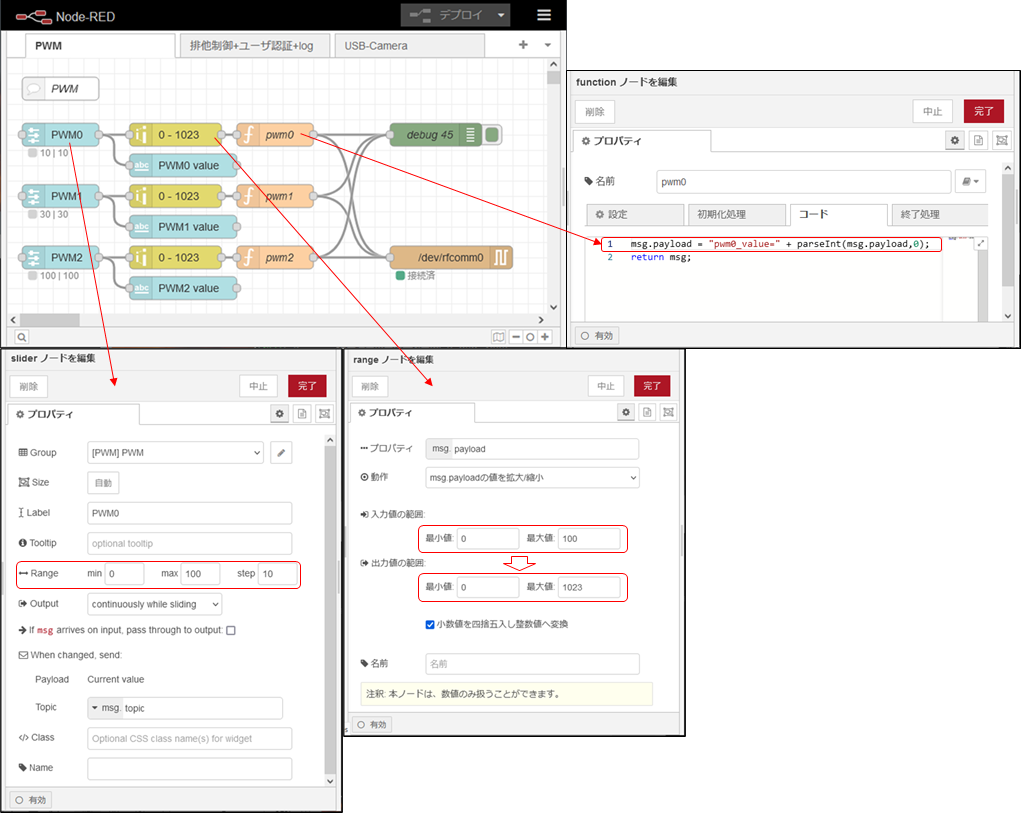The height and width of the screenshot is (813, 1021).
Task: Click the Label field containing PWM0
Action: pyautogui.click(x=189, y=513)
